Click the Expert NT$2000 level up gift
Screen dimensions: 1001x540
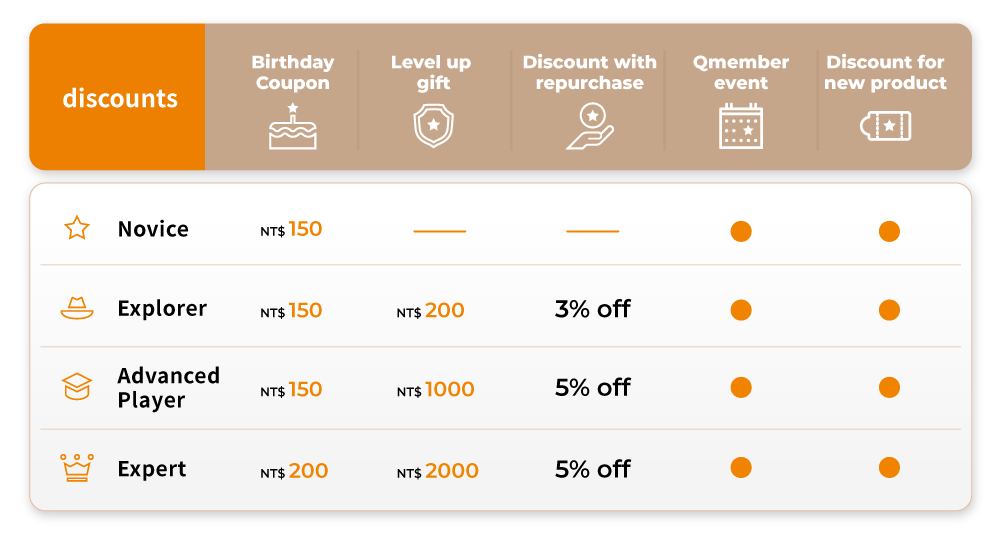coord(438,471)
